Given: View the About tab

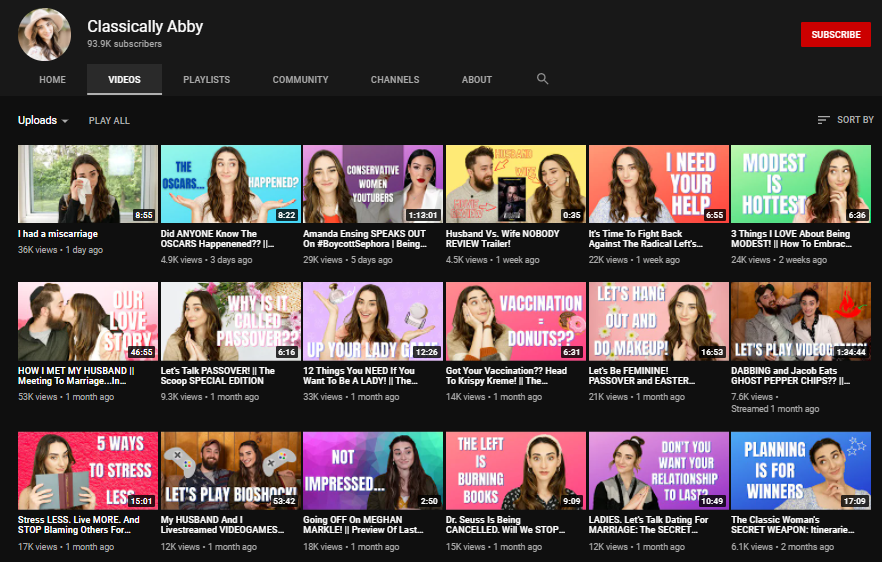Looking at the screenshot, I should [x=476, y=80].
